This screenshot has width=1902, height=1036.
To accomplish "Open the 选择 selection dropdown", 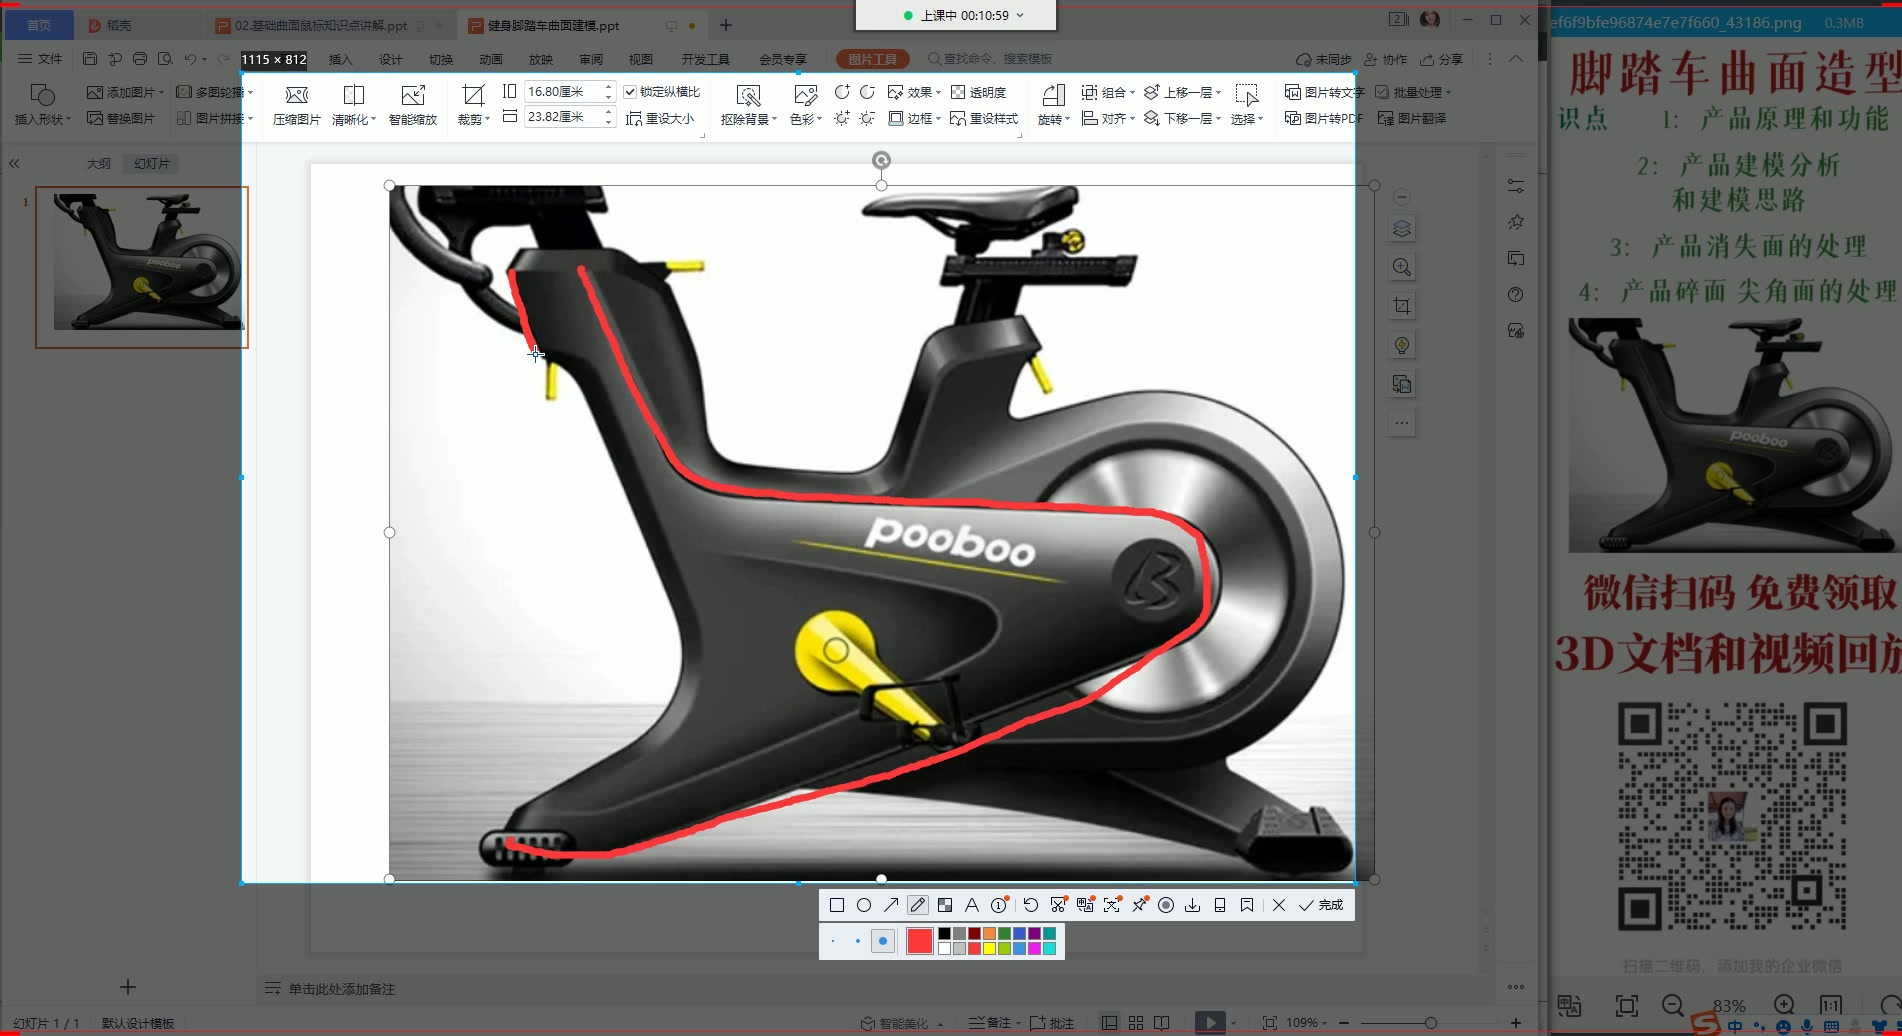I will point(1247,105).
